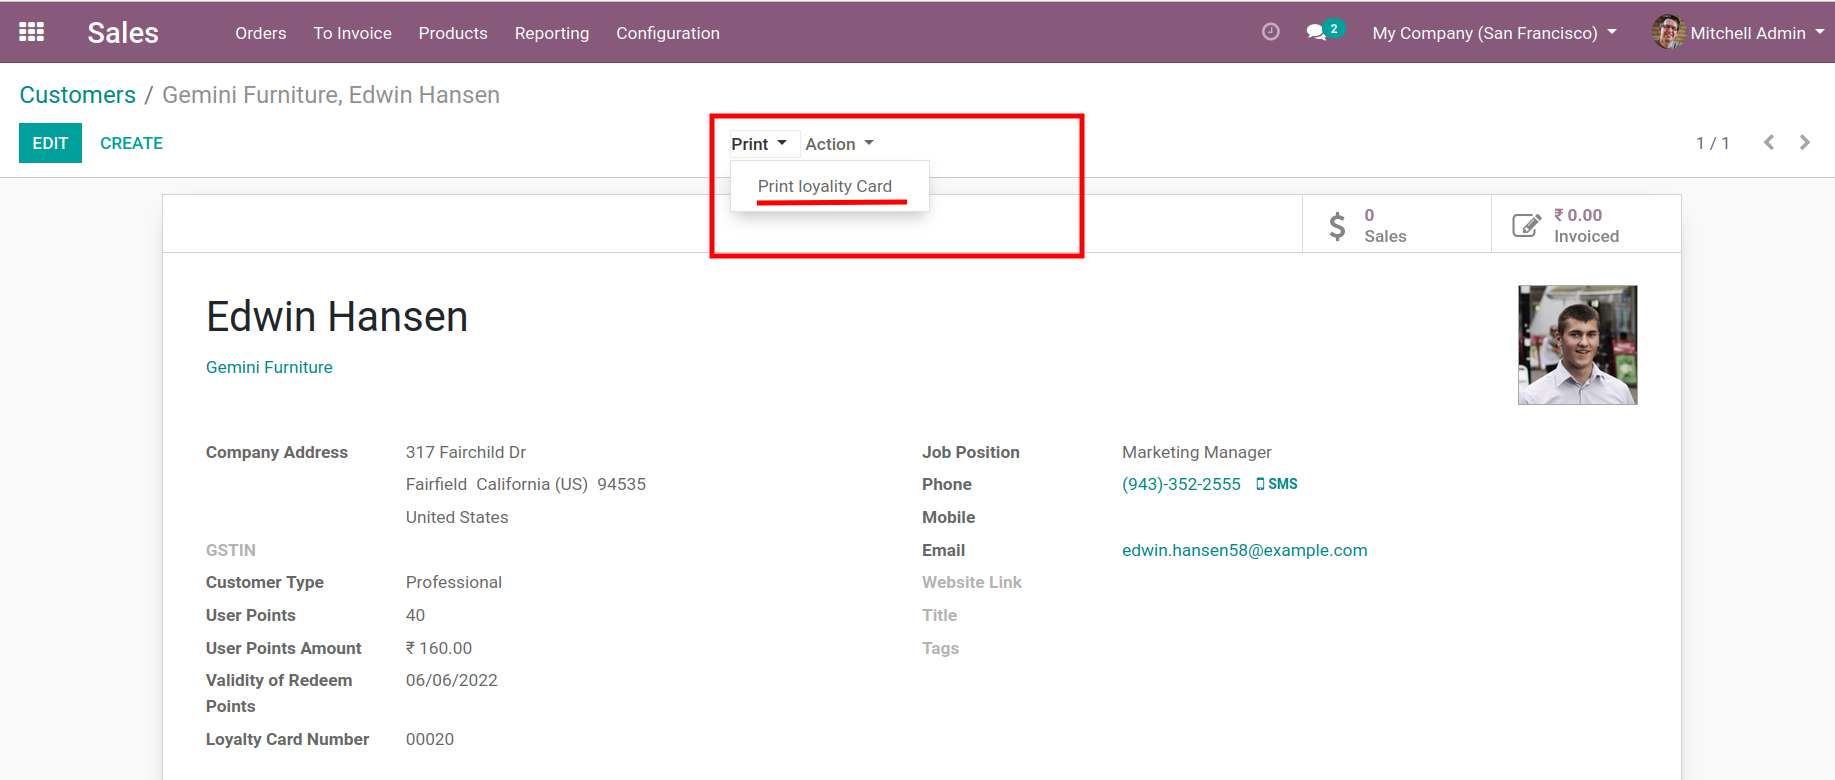
Task: Open the apps grid menu icon
Action: point(32,32)
